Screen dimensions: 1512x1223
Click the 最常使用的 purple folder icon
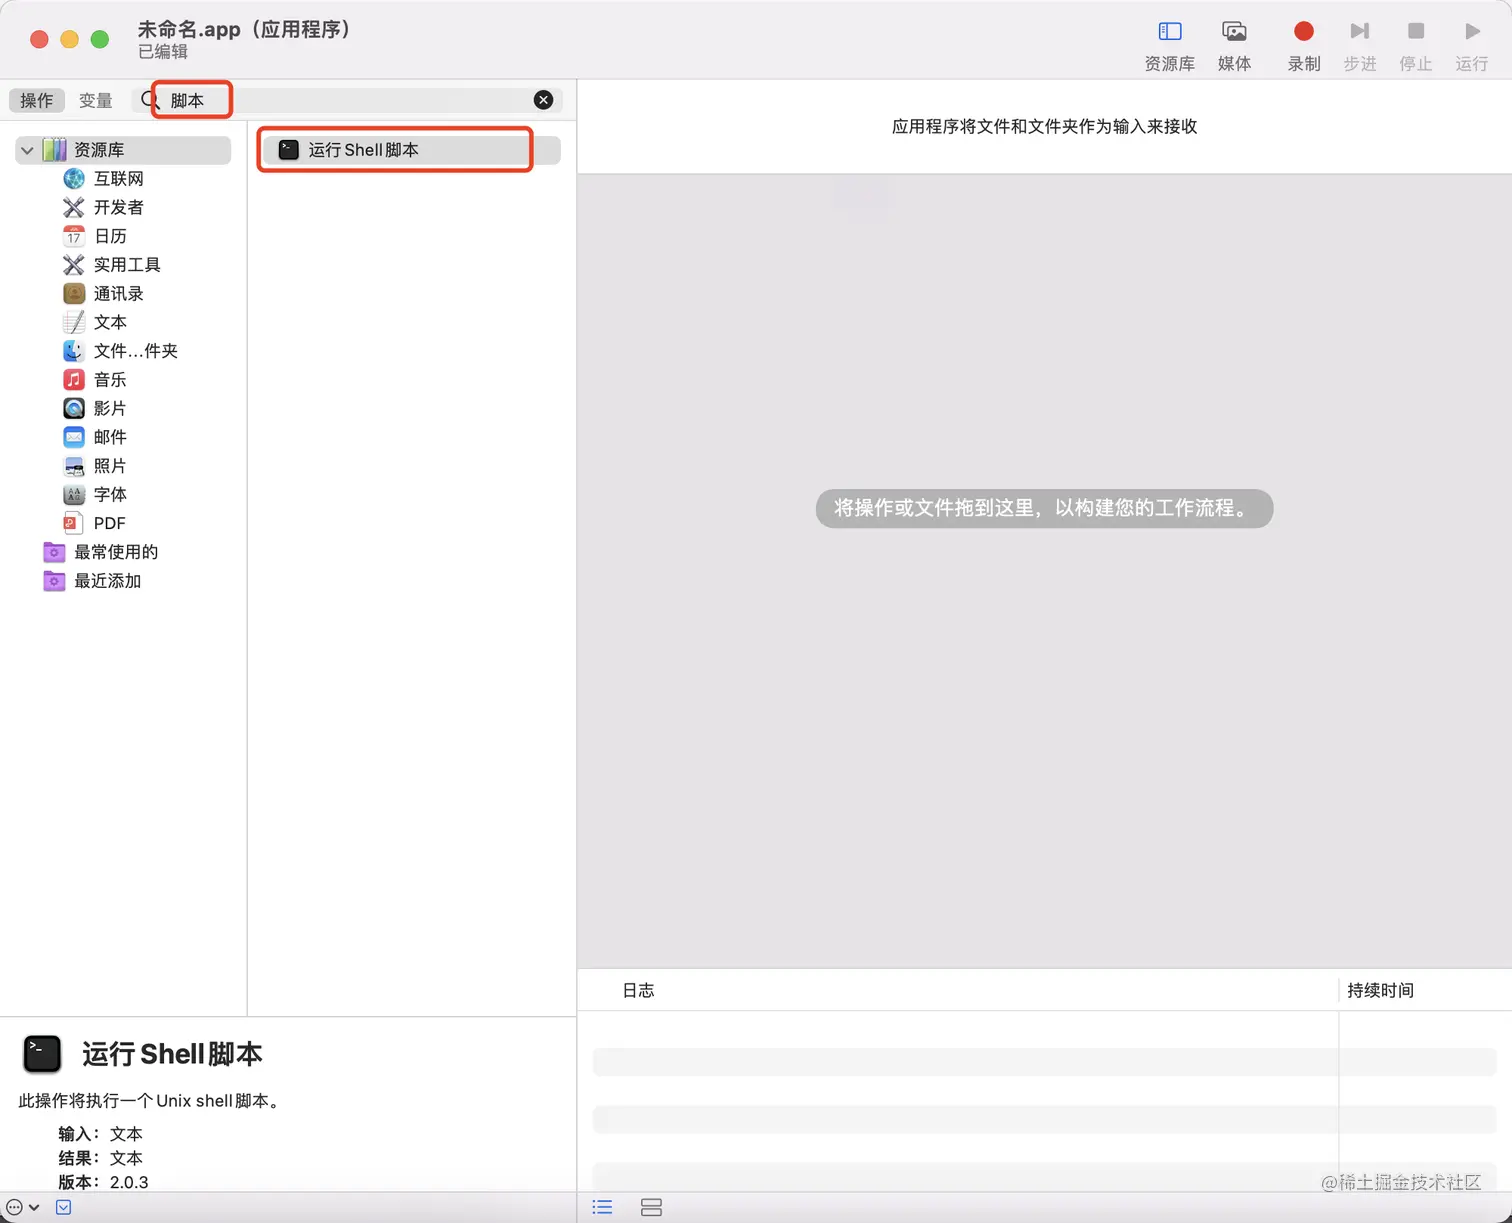point(54,552)
